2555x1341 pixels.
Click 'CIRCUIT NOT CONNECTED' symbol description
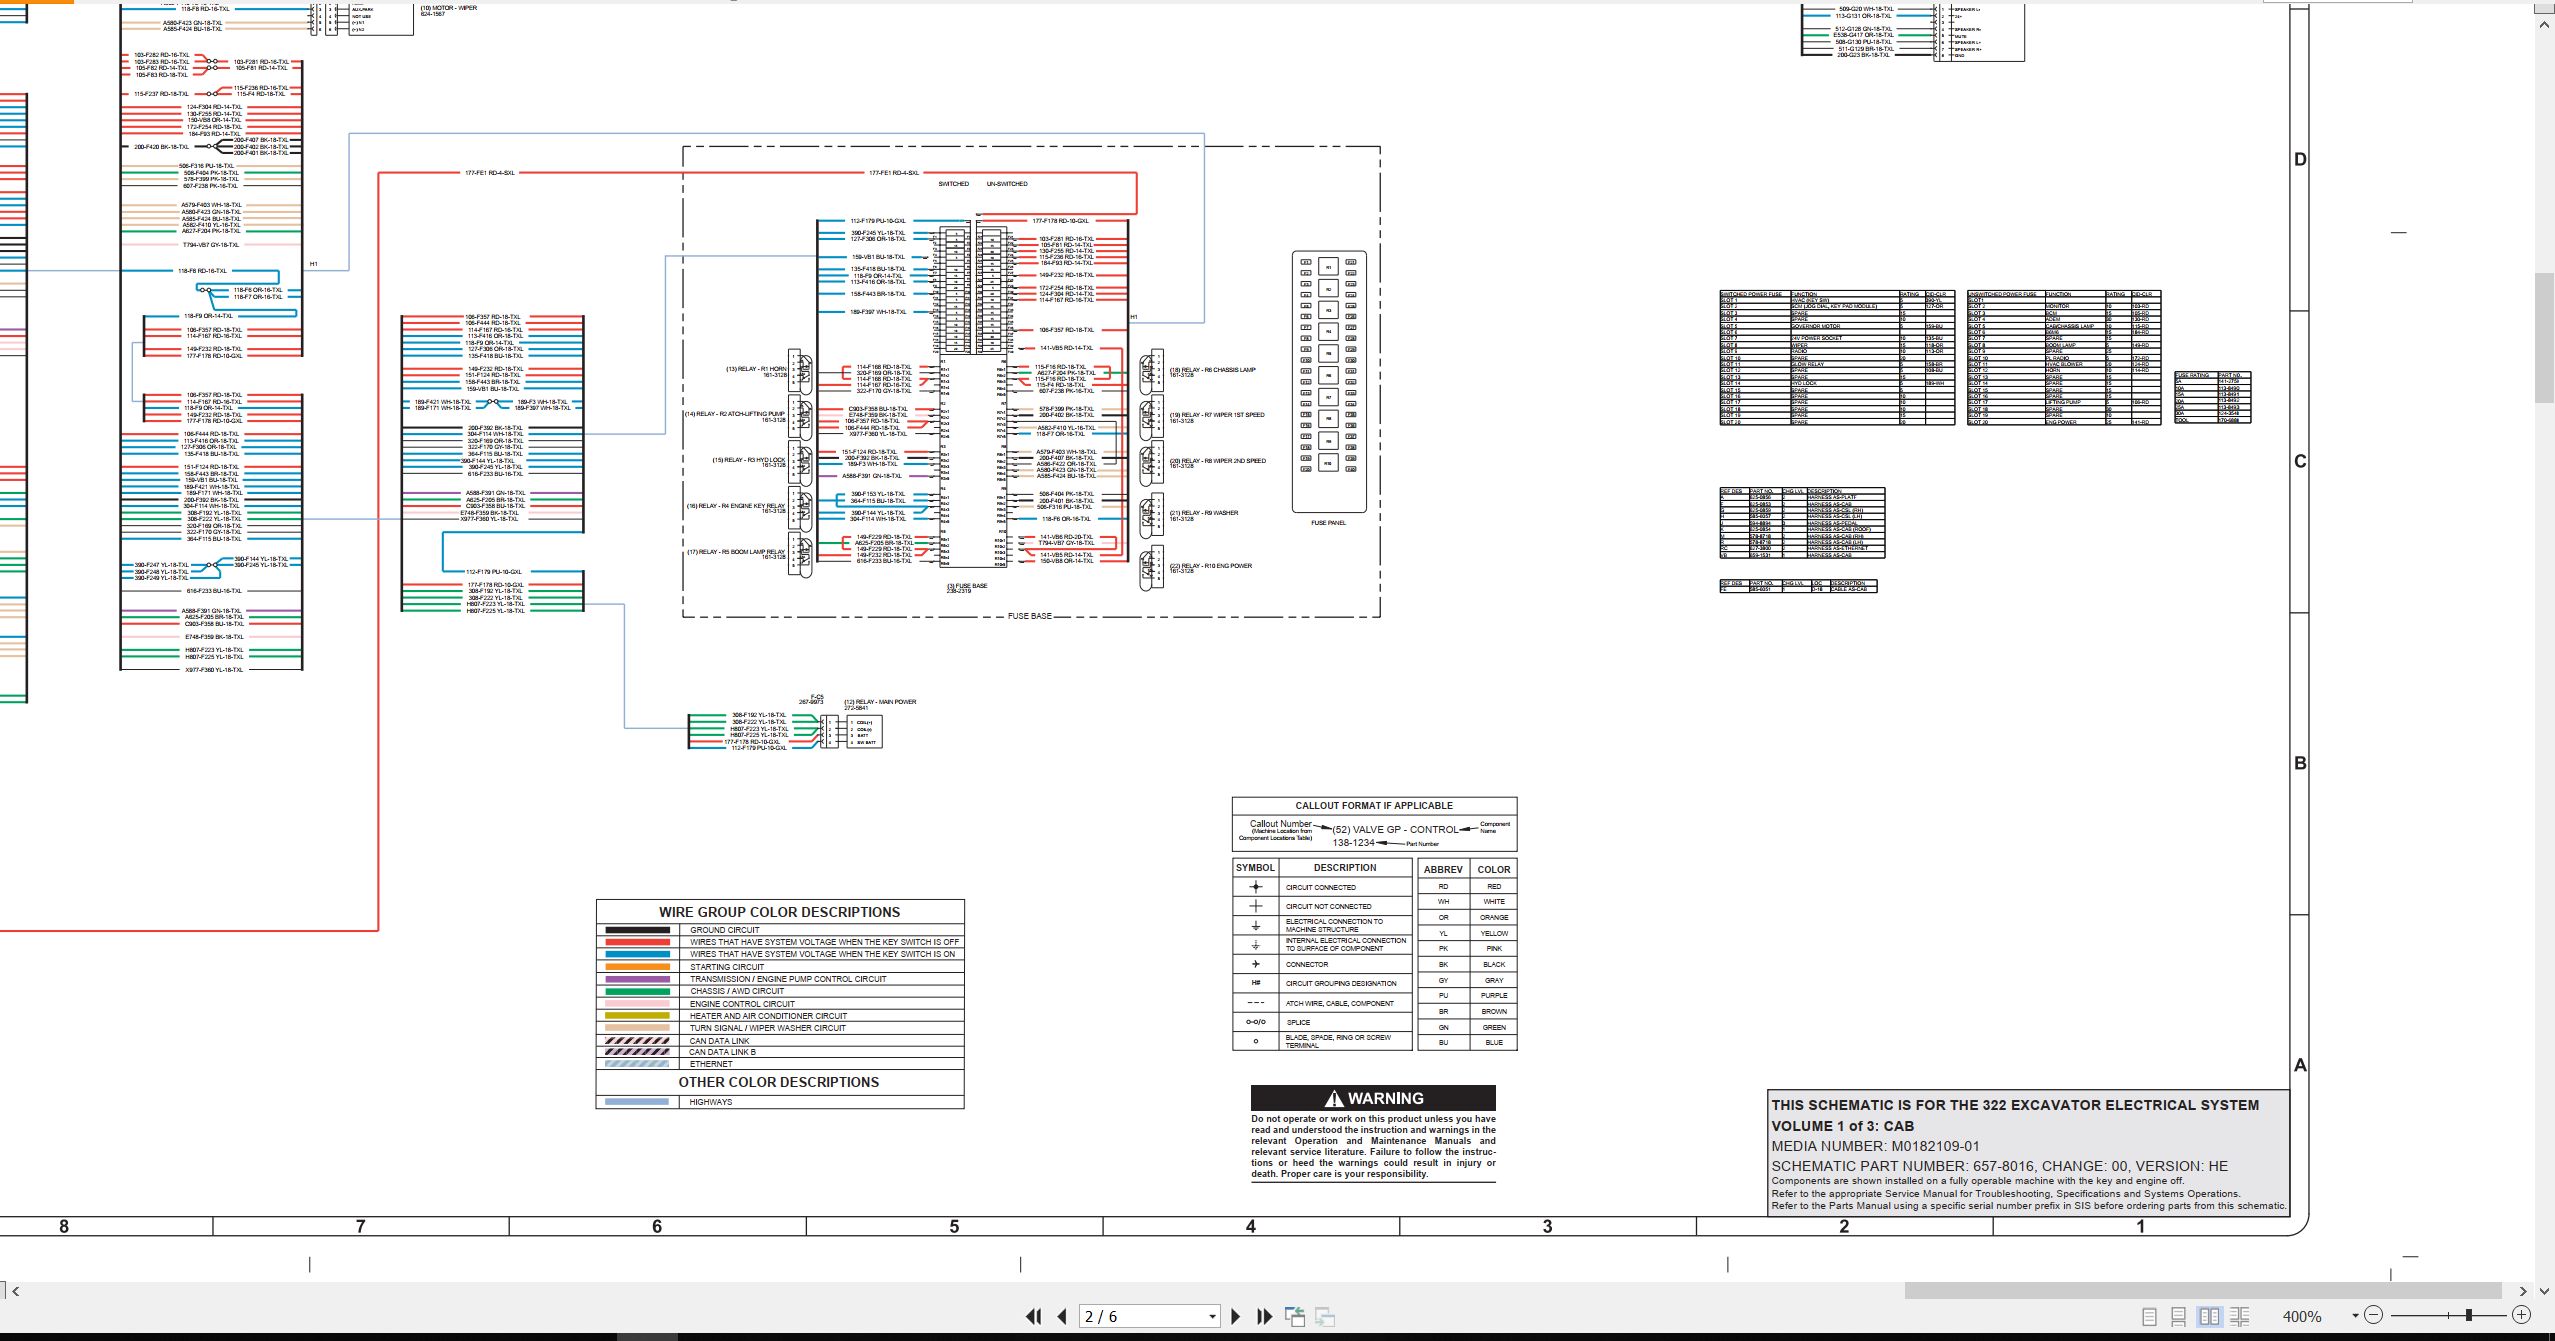[x=1328, y=907]
